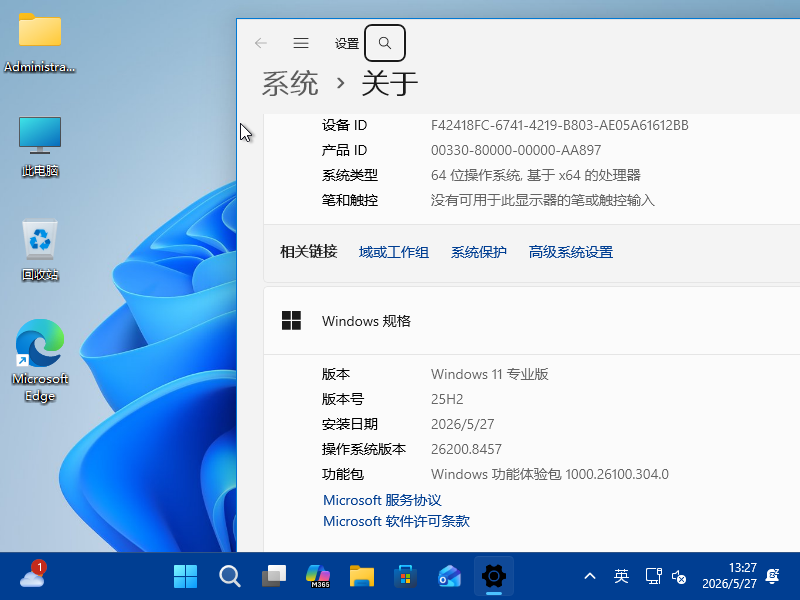This screenshot has width=800, height=600.
Task: Click the 操作系统版本 value 26200.8457
Action: pyautogui.click(x=466, y=449)
